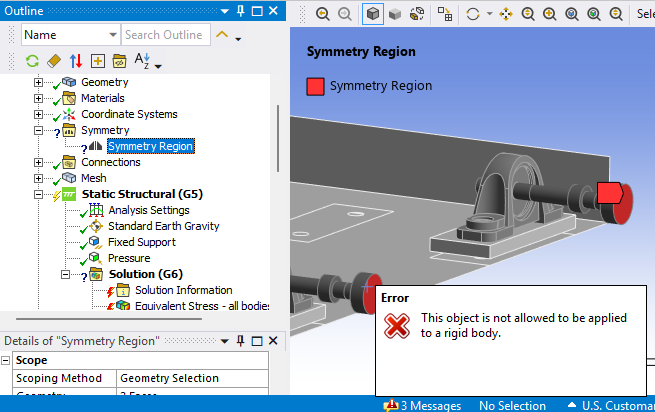Click the red Symmetry Region legend swatch

[x=315, y=86]
